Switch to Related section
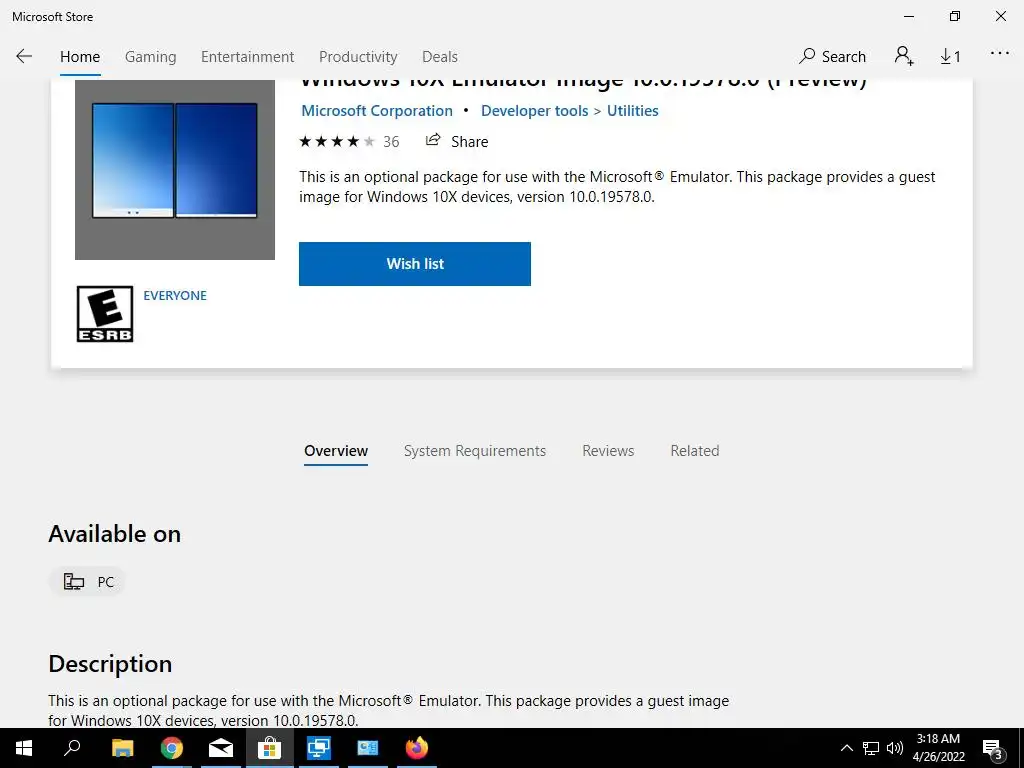This screenshot has height=768, width=1024. coord(695,451)
